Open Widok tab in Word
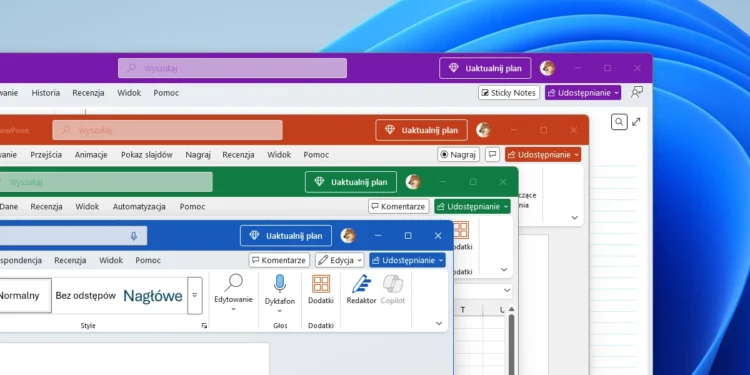Screen dimensions: 750x375 coord(111,260)
